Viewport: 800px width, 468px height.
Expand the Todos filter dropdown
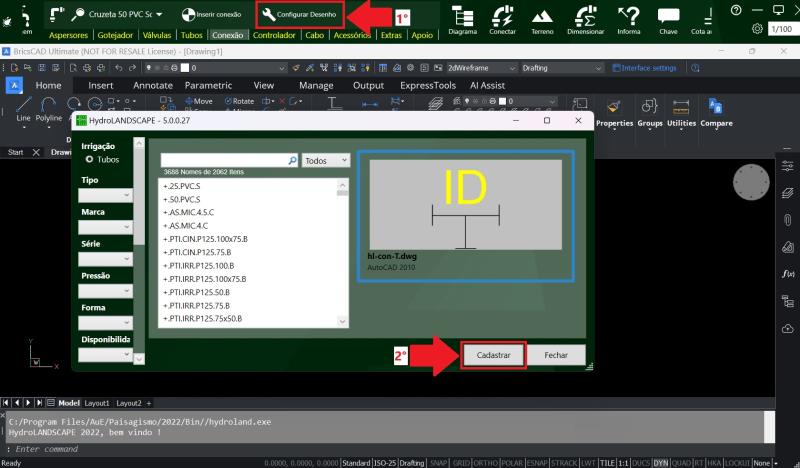click(x=326, y=160)
